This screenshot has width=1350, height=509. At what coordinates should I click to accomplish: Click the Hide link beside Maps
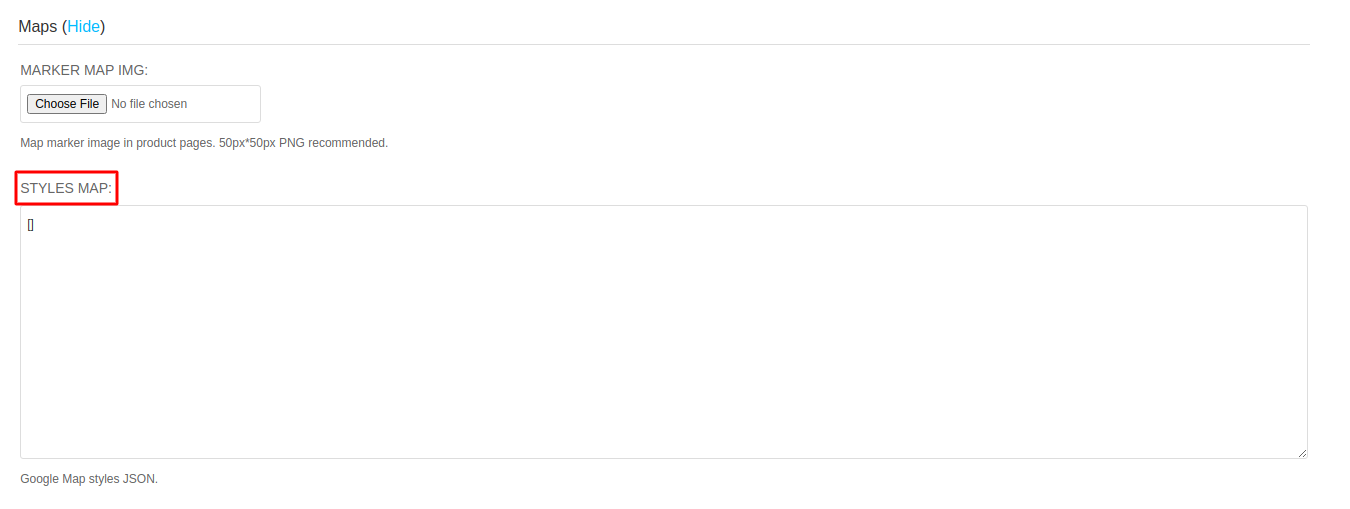pyautogui.click(x=84, y=27)
